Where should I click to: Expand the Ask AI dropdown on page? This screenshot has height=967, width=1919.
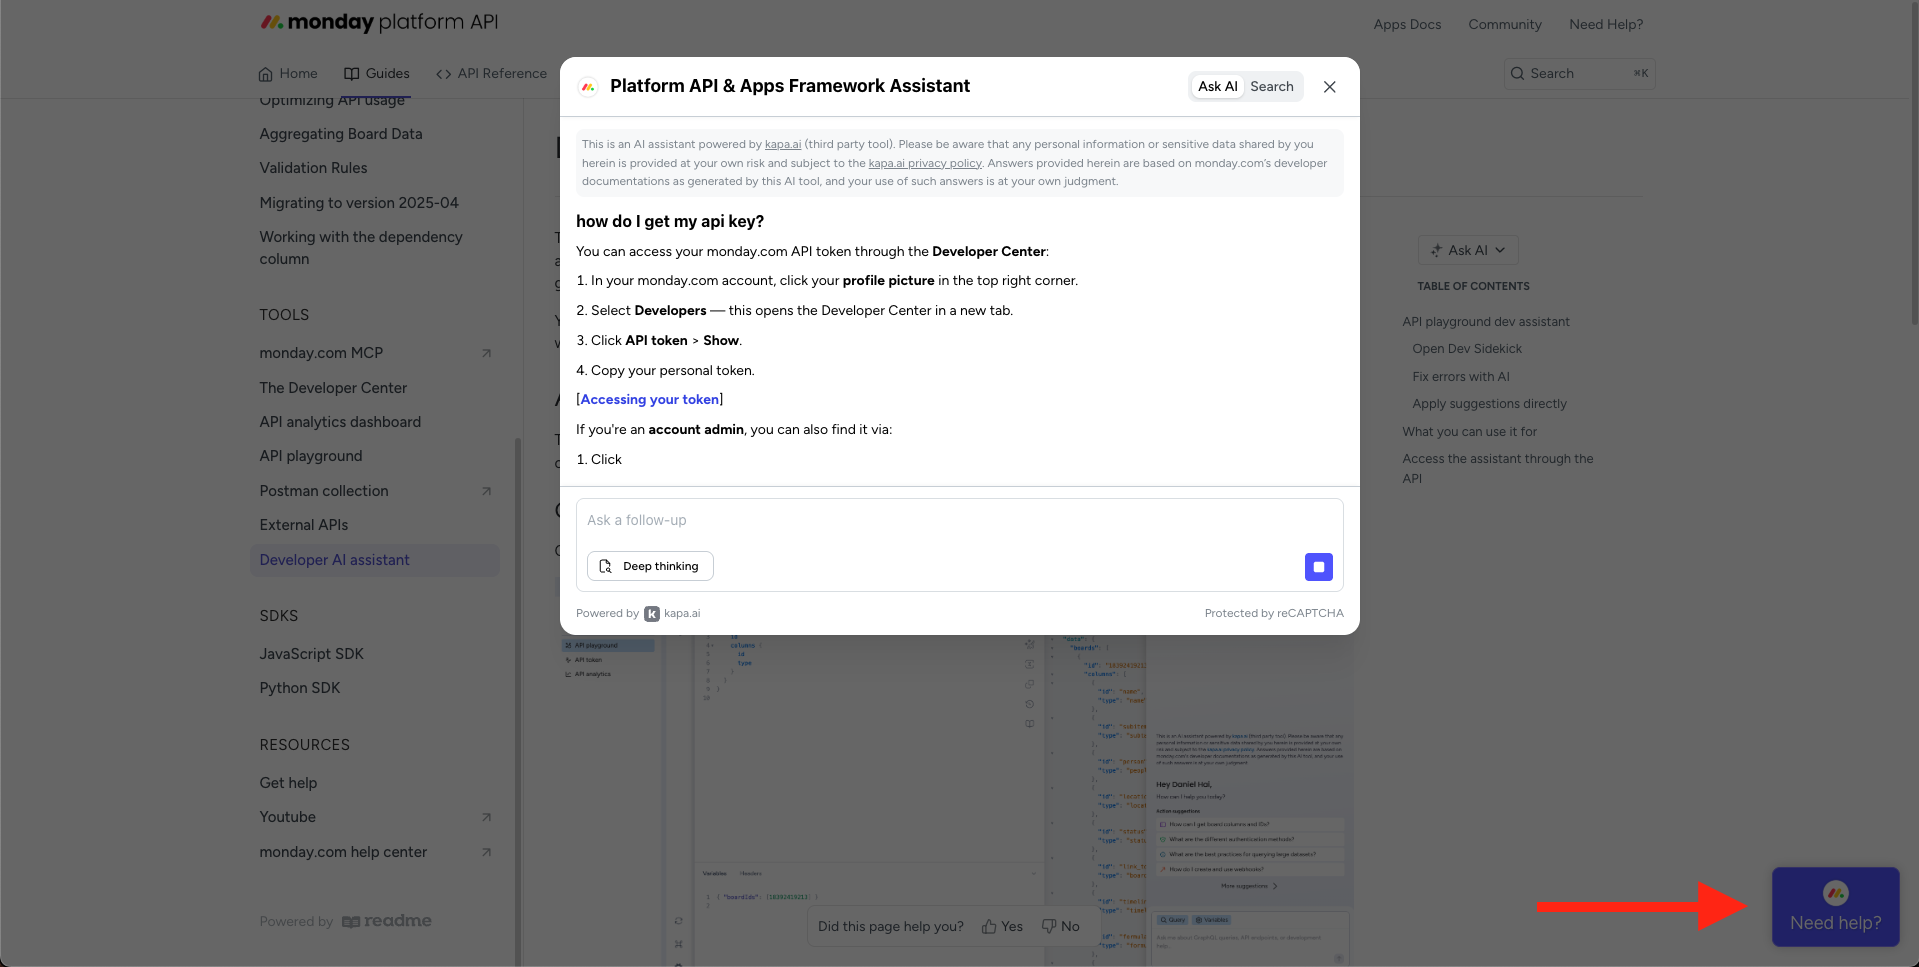(x=1468, y=250)
